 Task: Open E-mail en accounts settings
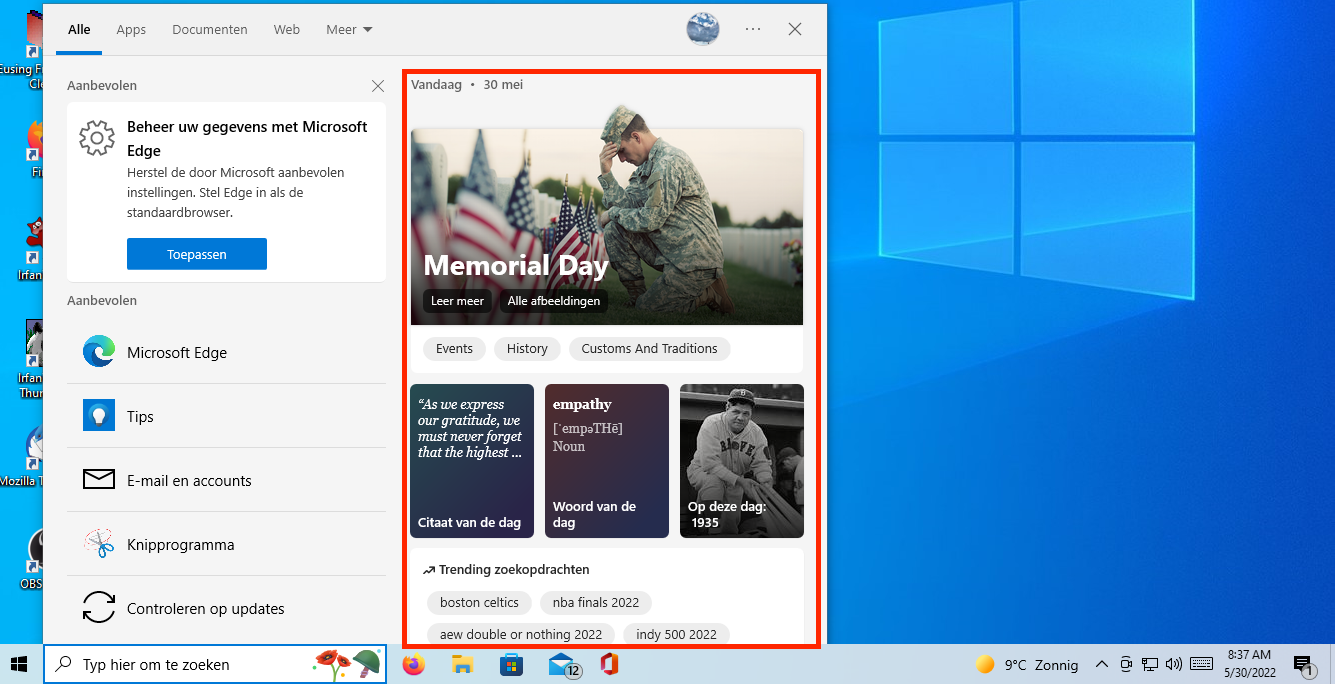tap(189, 481)
